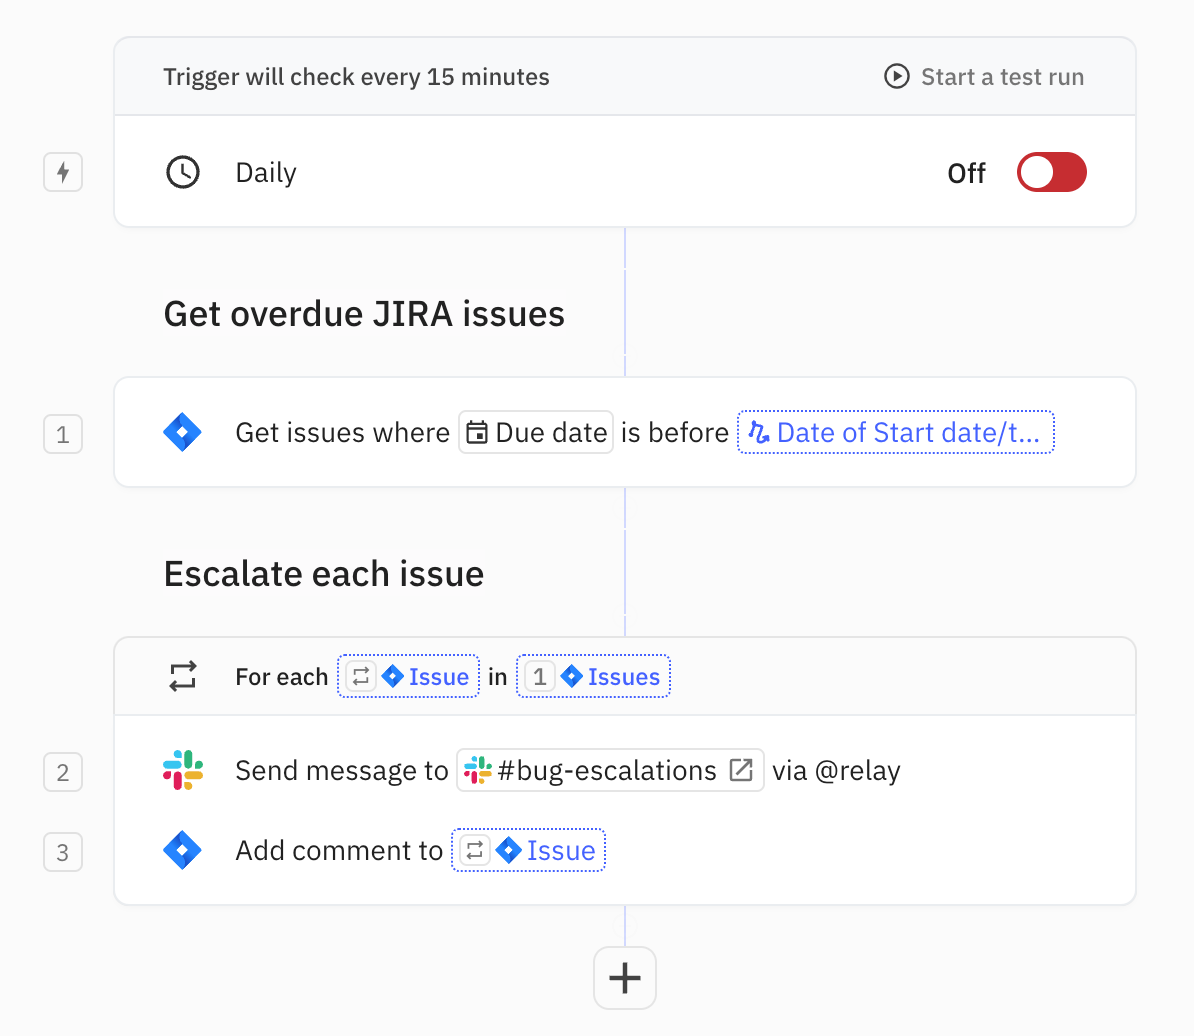Image resolution: width=1194 pixels, height=1036 pixels.
Task: Click the loop arrows icon beside For each
Action: coord(183,676)
